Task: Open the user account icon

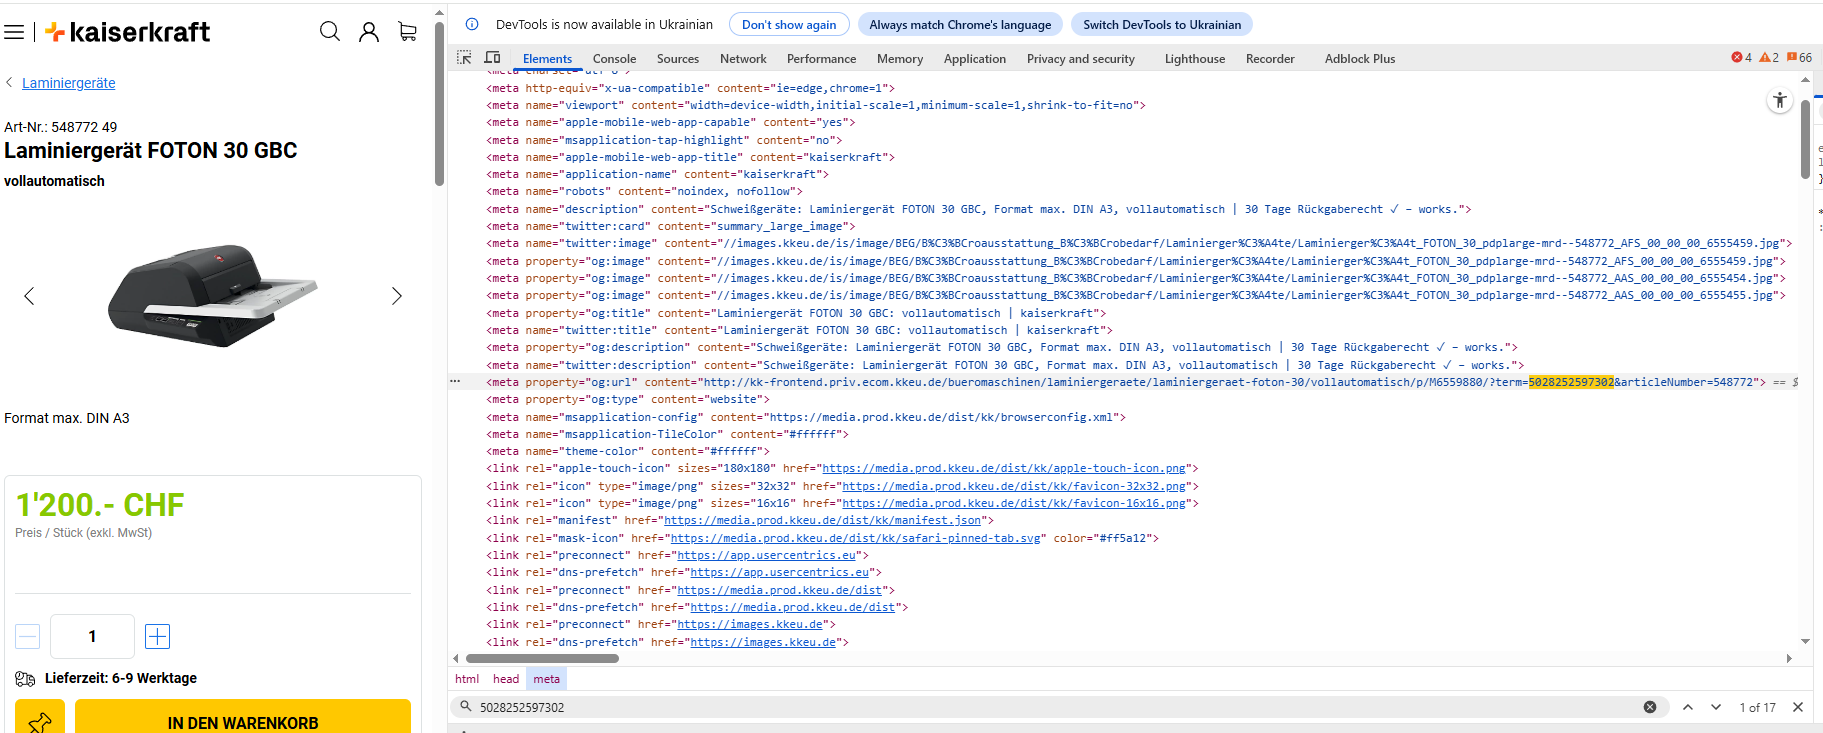Action: pos(369,32)
